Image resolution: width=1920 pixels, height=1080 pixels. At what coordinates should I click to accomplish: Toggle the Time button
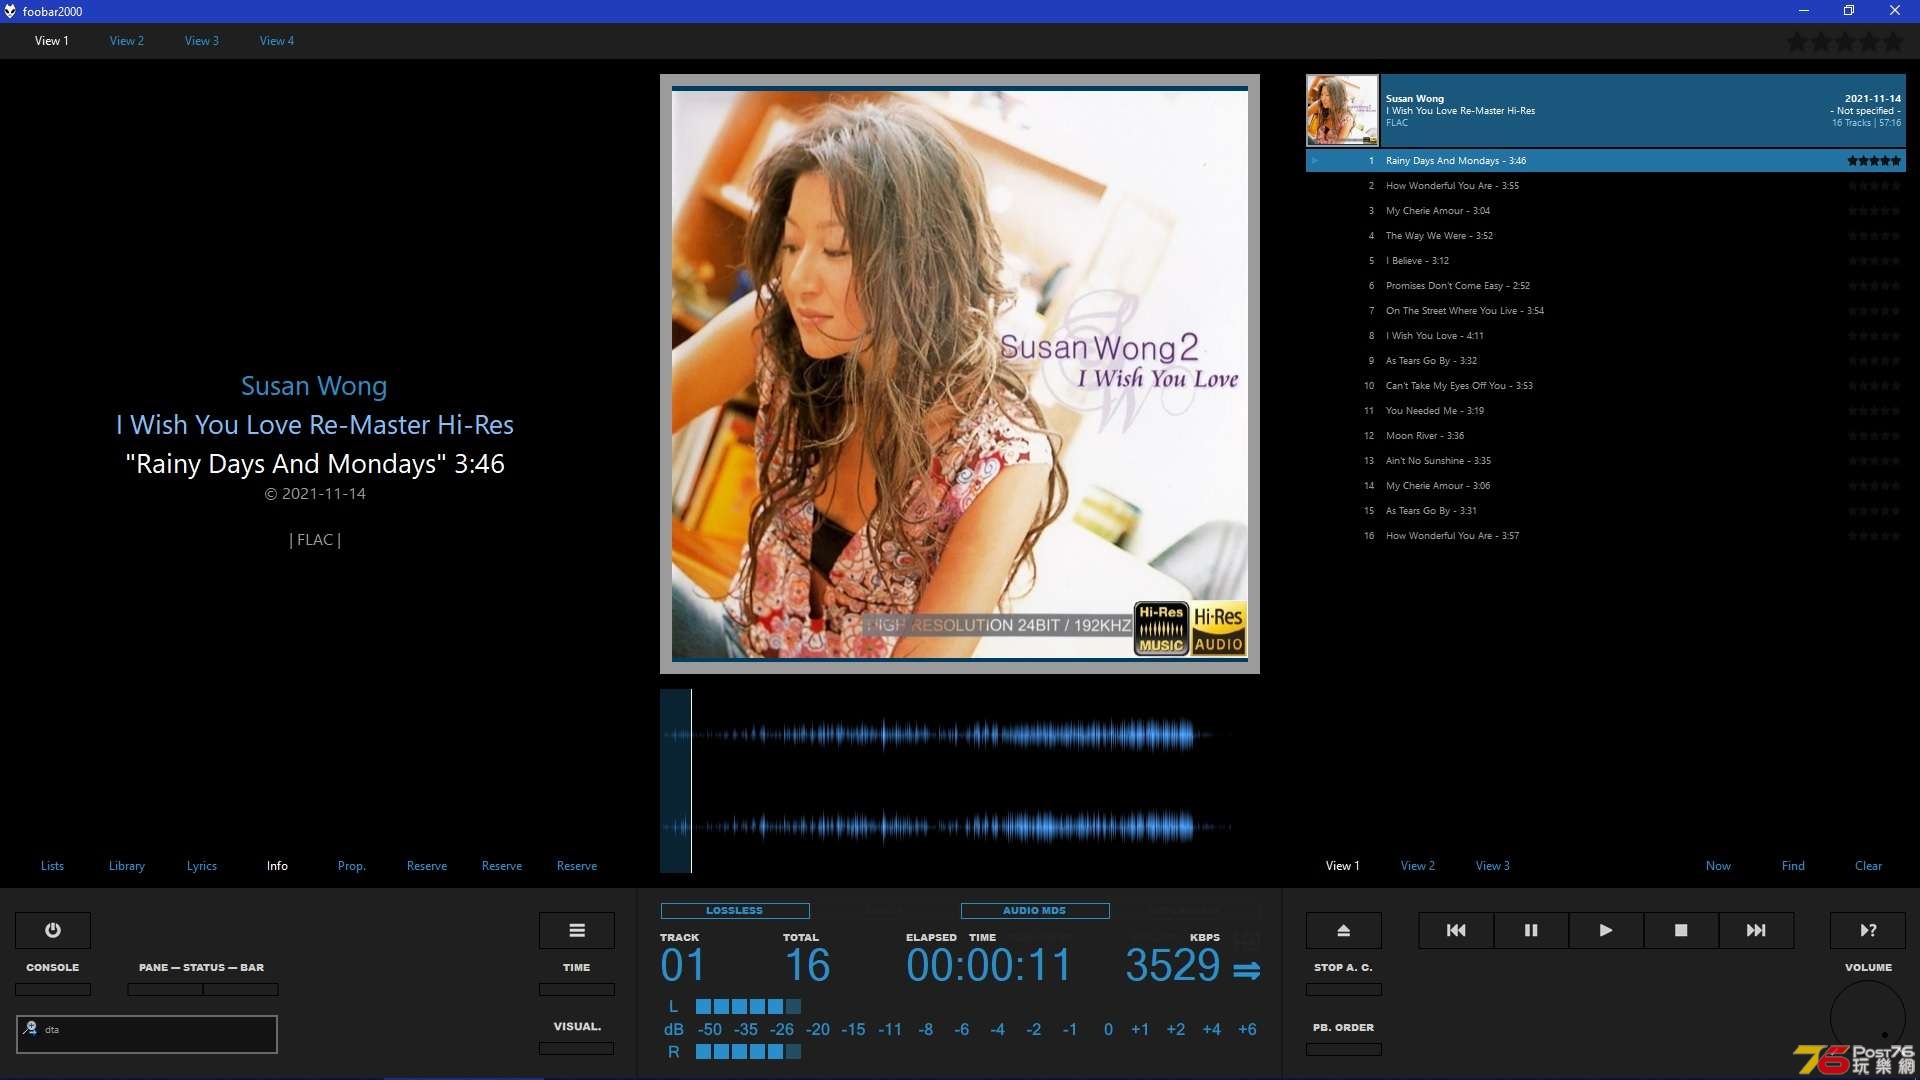pos(577,989)
